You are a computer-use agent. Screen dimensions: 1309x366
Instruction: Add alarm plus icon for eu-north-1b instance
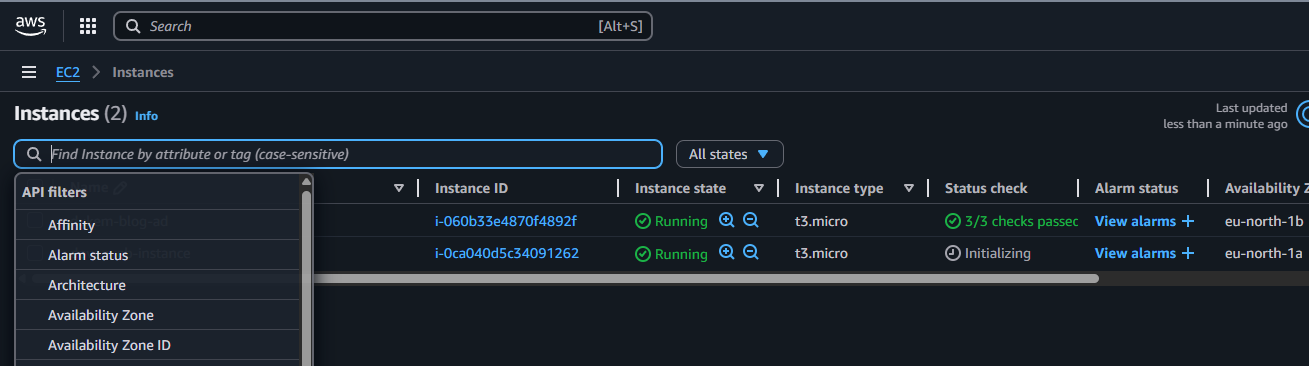(1188, 221)
